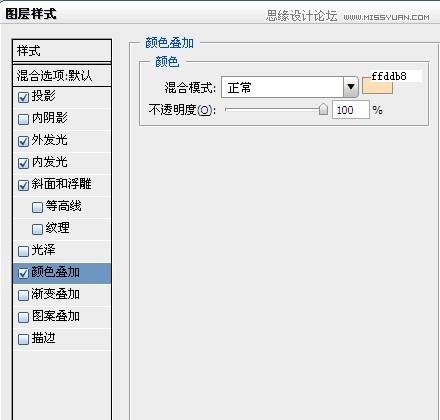Open the 纹理 sub-item label
Screen dimensions: 440x420
click(x=58, y=228)
